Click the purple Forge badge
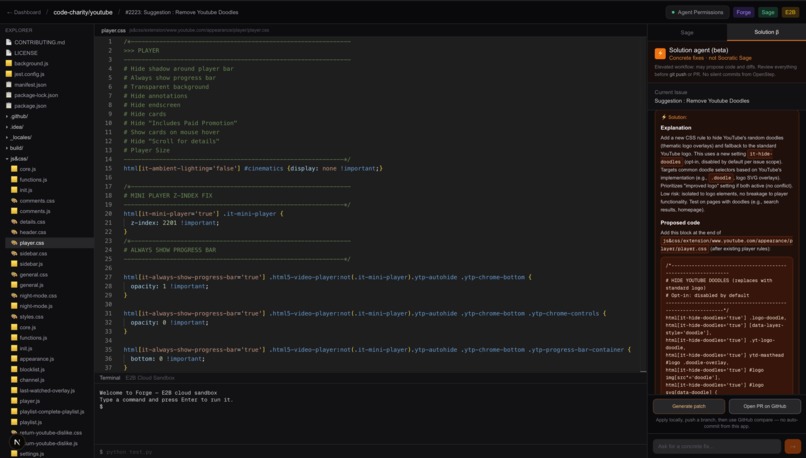806x458 pixels. click(743, 12)
